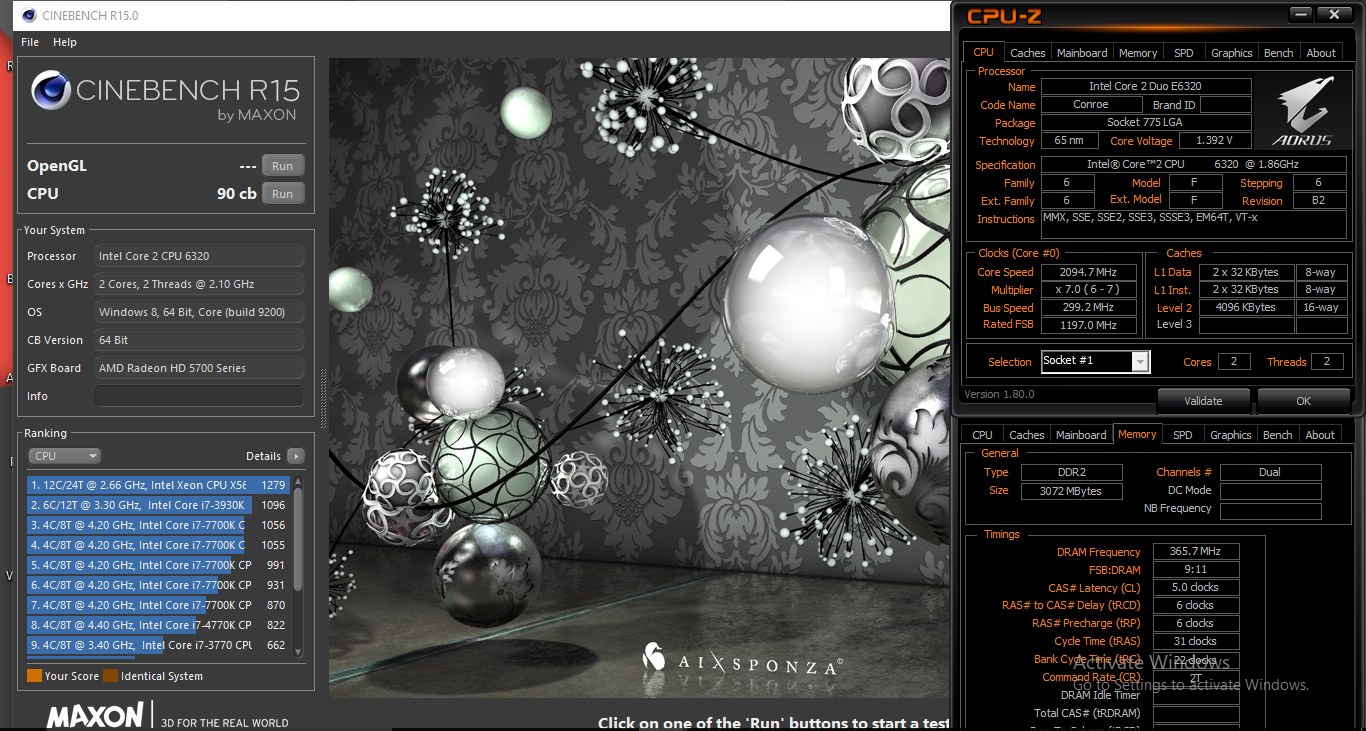Select ranking entry i7-4770K score 822
1366x731 pixels.
[x=158, y=625]
